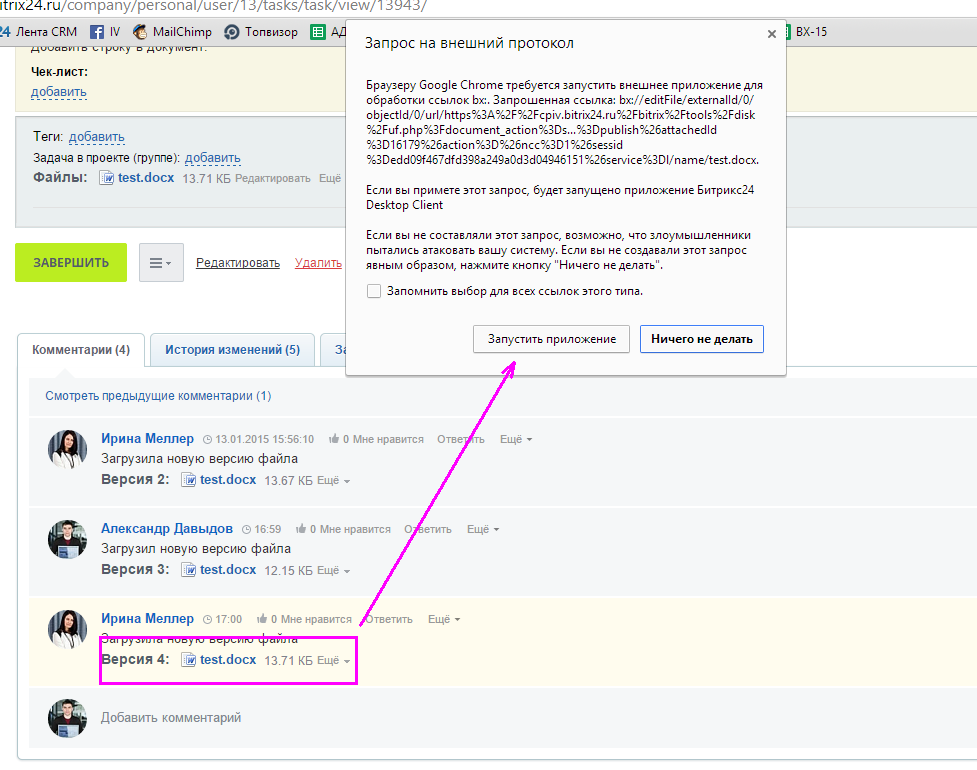This screenshot has width=977, height=770.
Task: Click Word icon of Версия 2 file
Action: pos(188,480)
